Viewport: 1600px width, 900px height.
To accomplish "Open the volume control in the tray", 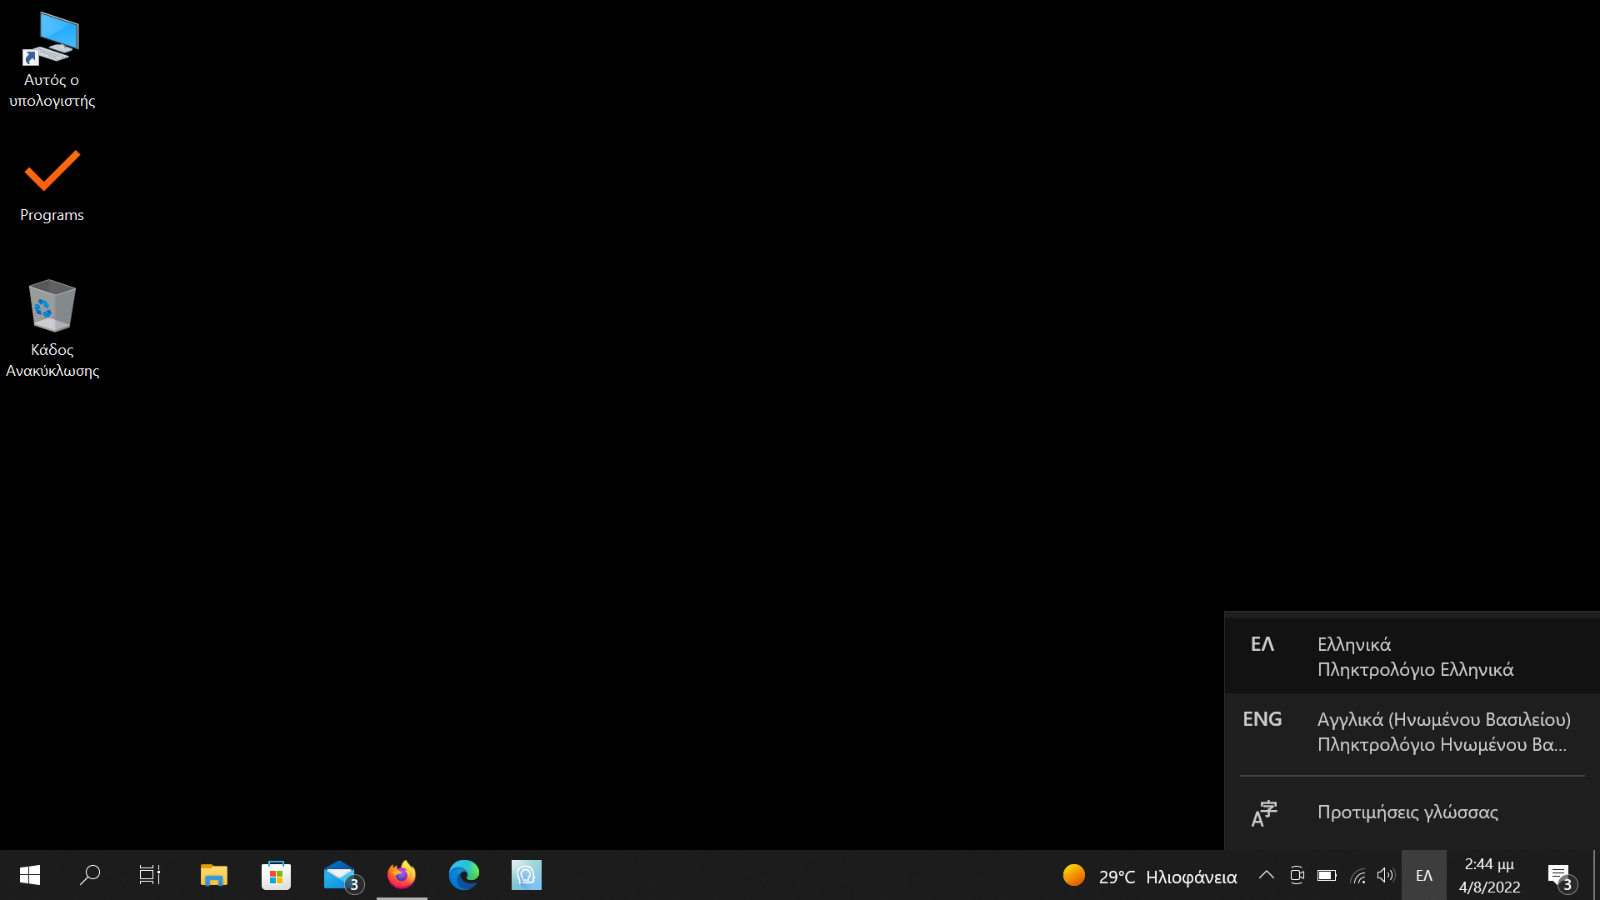I will [1386, 876].
